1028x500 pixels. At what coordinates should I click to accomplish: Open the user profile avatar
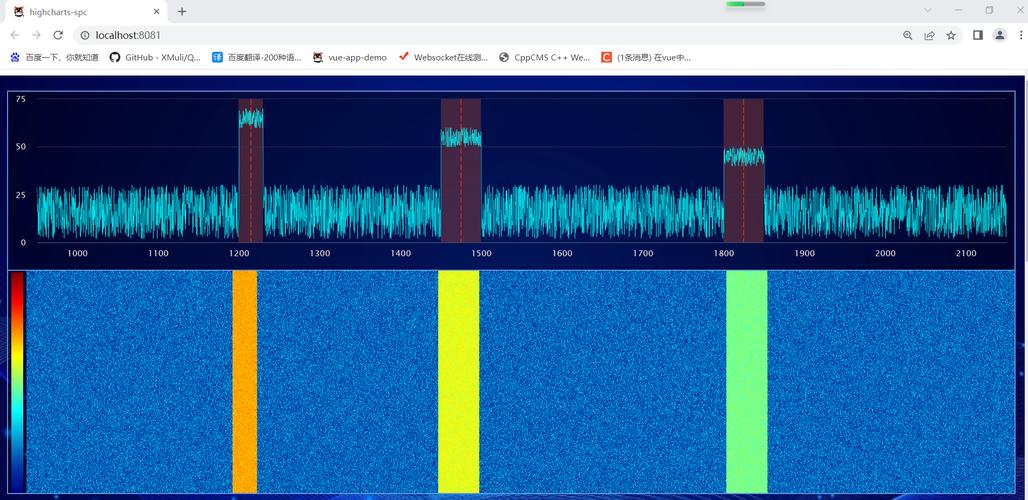[999, 35]
